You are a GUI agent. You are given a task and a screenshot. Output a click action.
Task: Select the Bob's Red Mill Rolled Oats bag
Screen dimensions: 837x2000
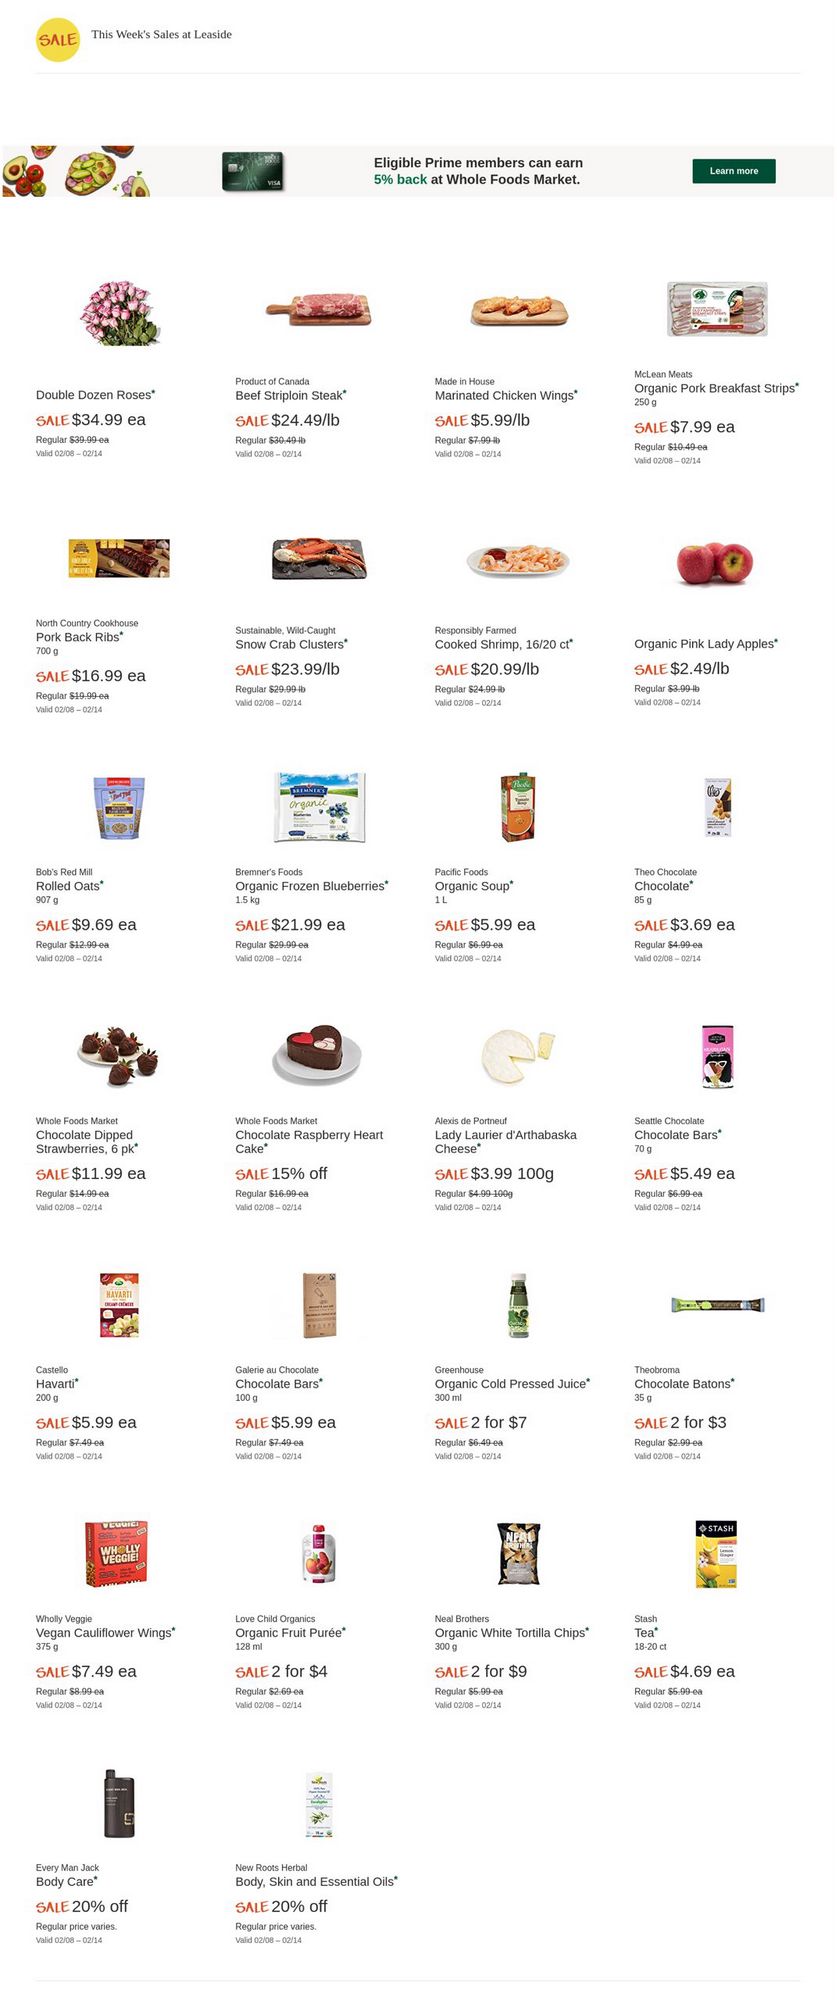pyautogui.click(x=119, y=807)
